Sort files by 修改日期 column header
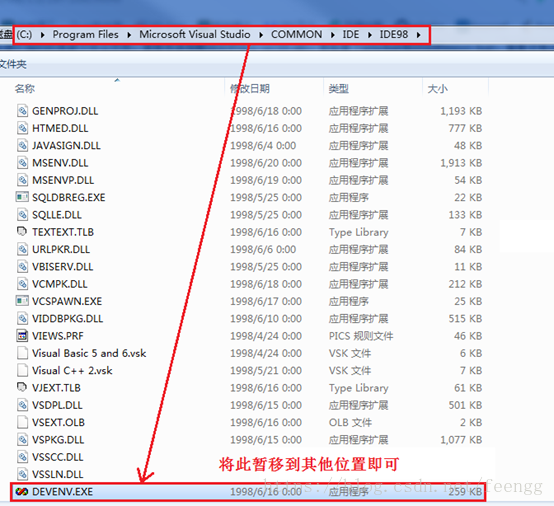554x506 pixels. 250,89
